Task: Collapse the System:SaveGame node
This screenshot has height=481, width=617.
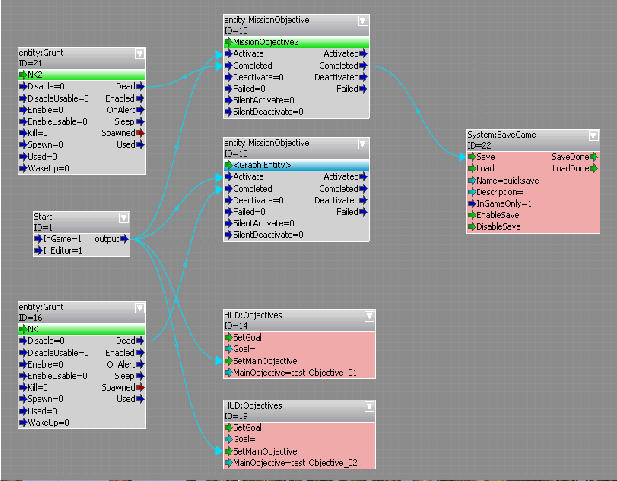Action: (593, 136)
